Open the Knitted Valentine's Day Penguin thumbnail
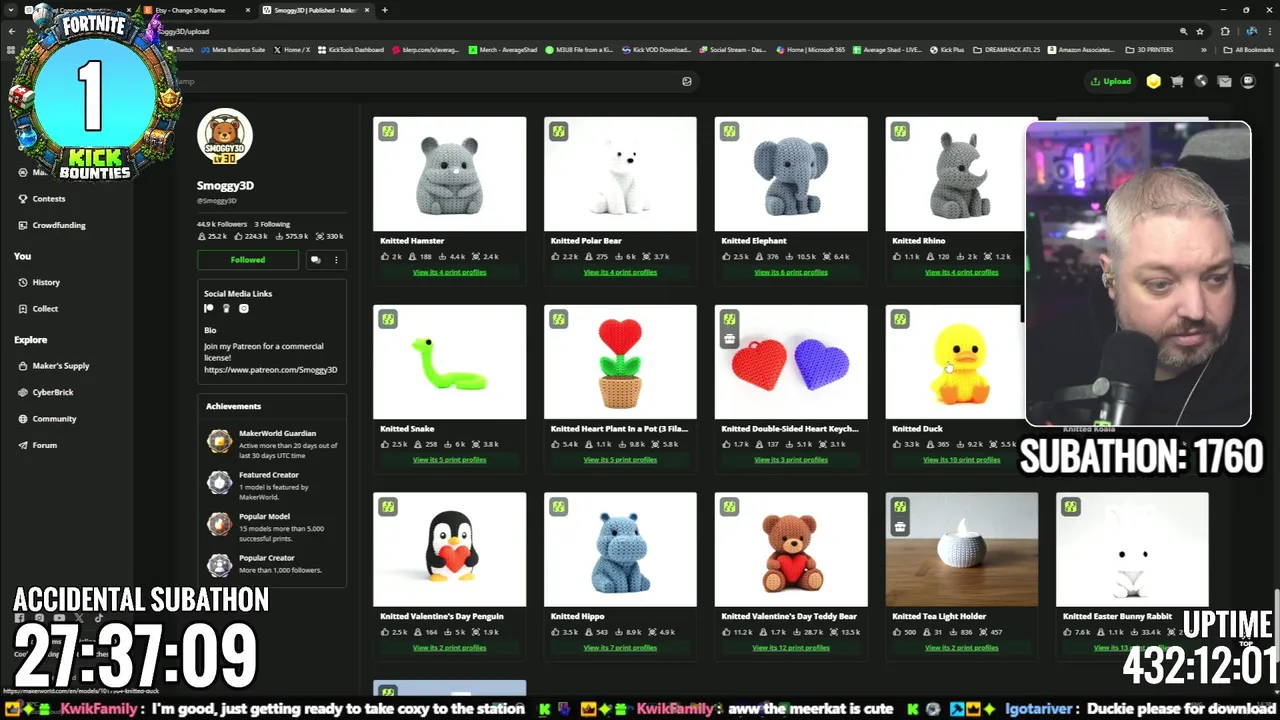The height and width of the screenshot is (720, 1280). pos(450,550)
